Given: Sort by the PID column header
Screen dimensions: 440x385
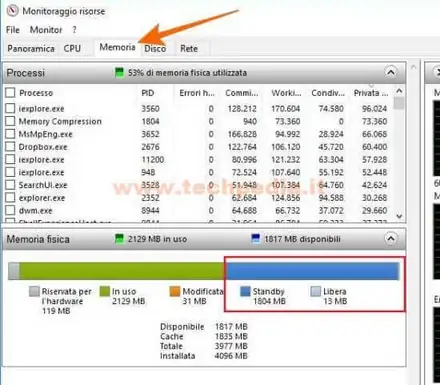Looking at the screenshot, I should point(148,93).
